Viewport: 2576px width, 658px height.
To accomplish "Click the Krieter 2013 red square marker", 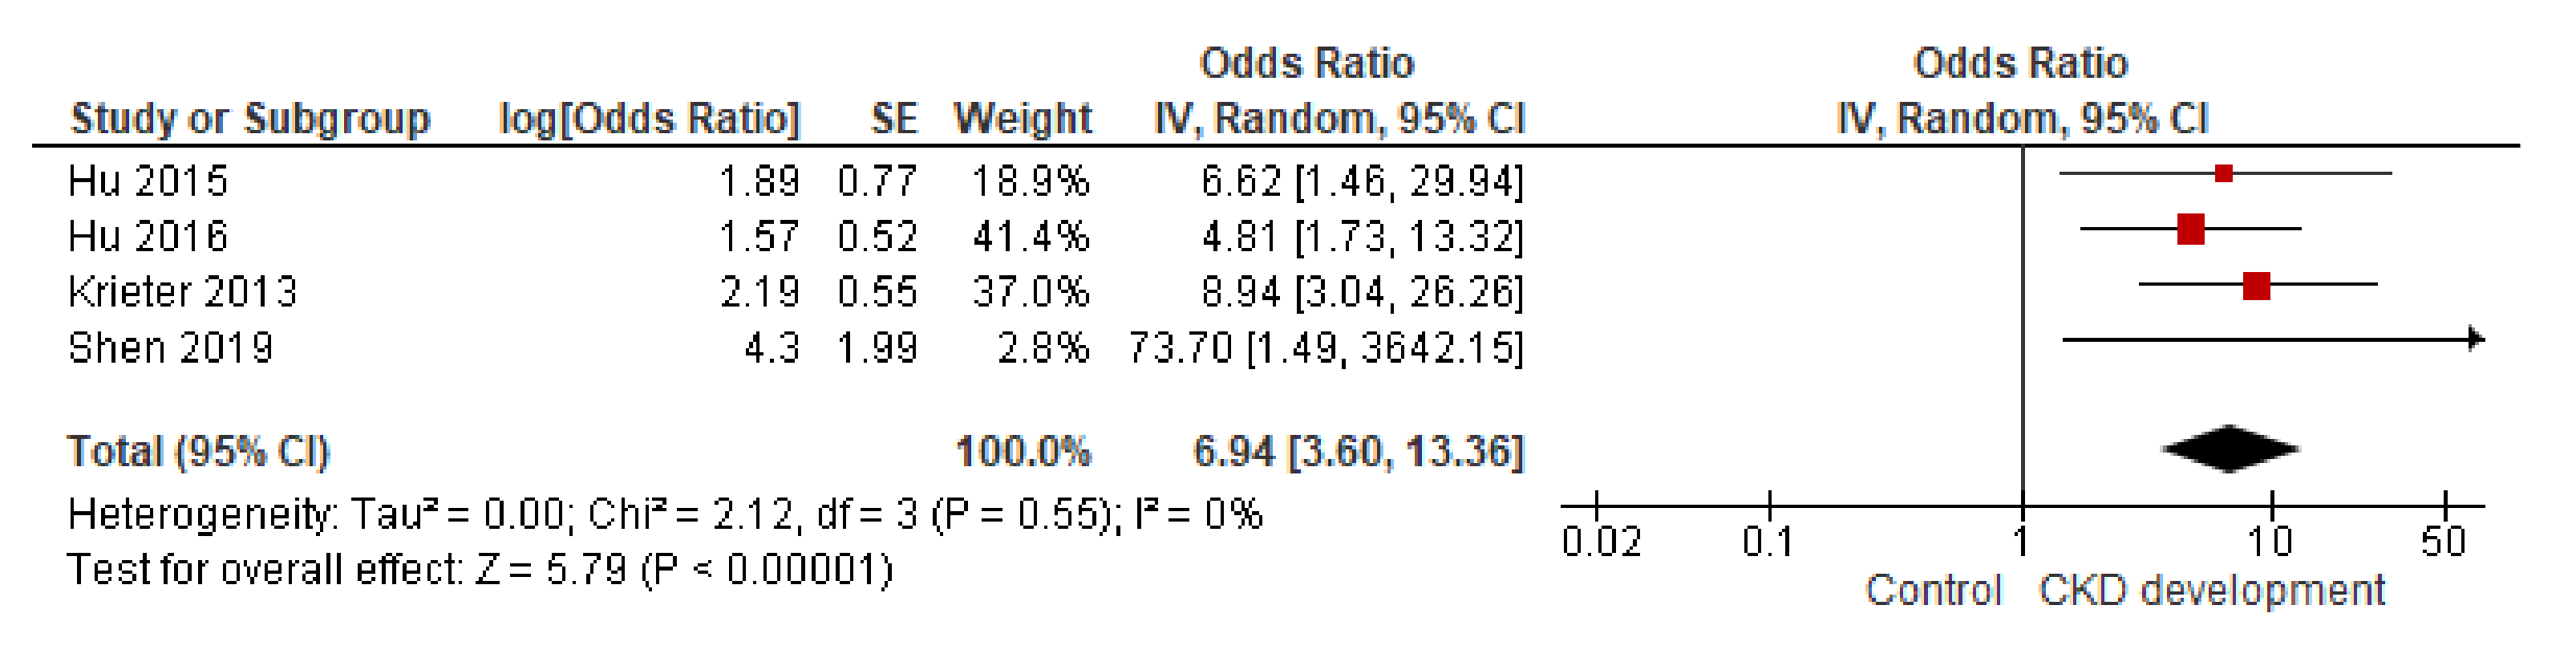I will point(2256,286).
